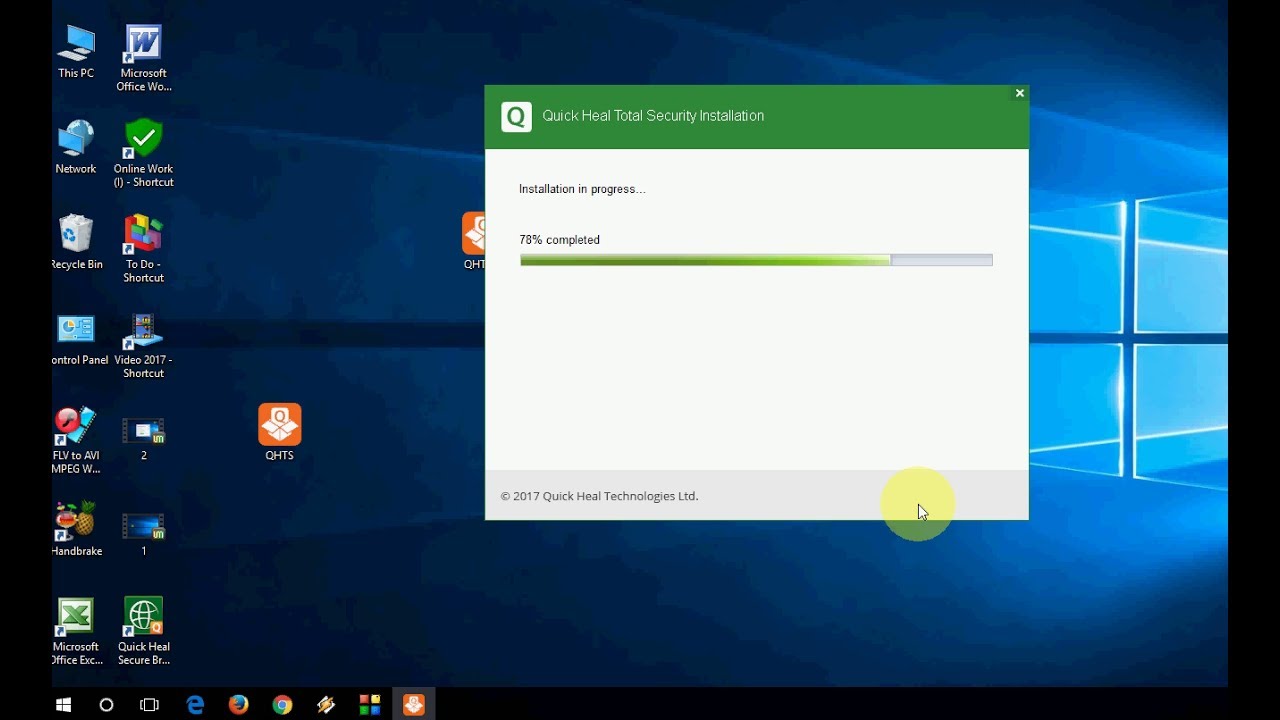Open Microsoft Office Excel shortcut
The image size is (1280, 720).
pyautogui.click(x=76, y=631)
